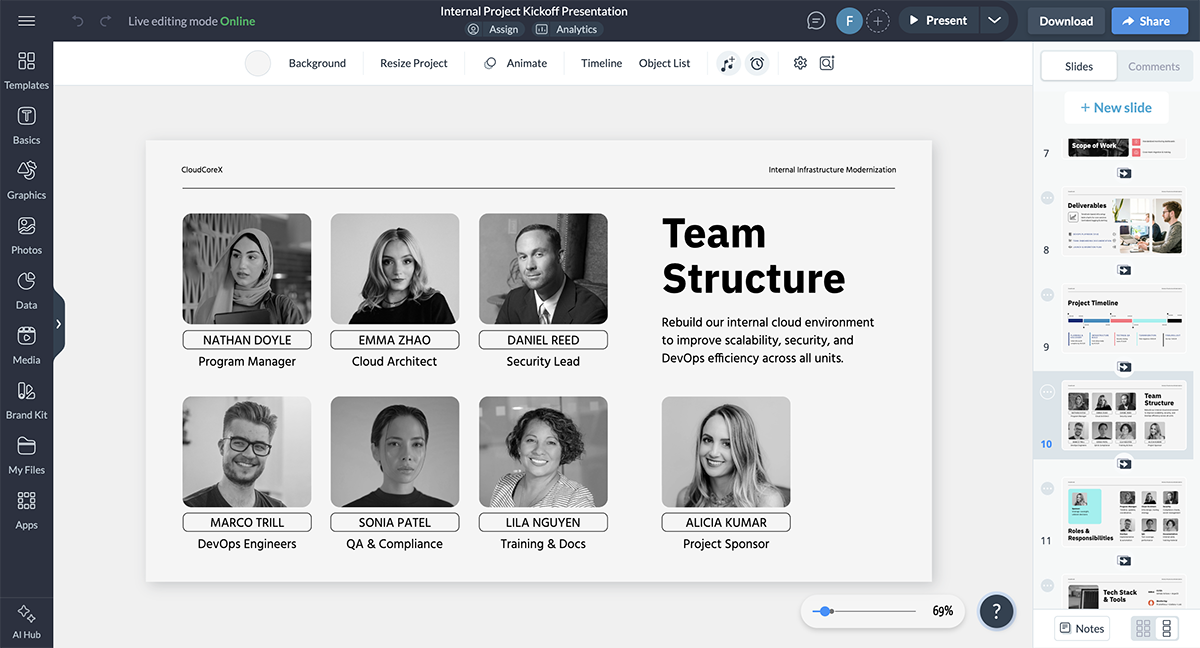Viewport: 1200px width, 648px height.
Task: Open the comments speech bubble icon
Action: tap(817, 21)
